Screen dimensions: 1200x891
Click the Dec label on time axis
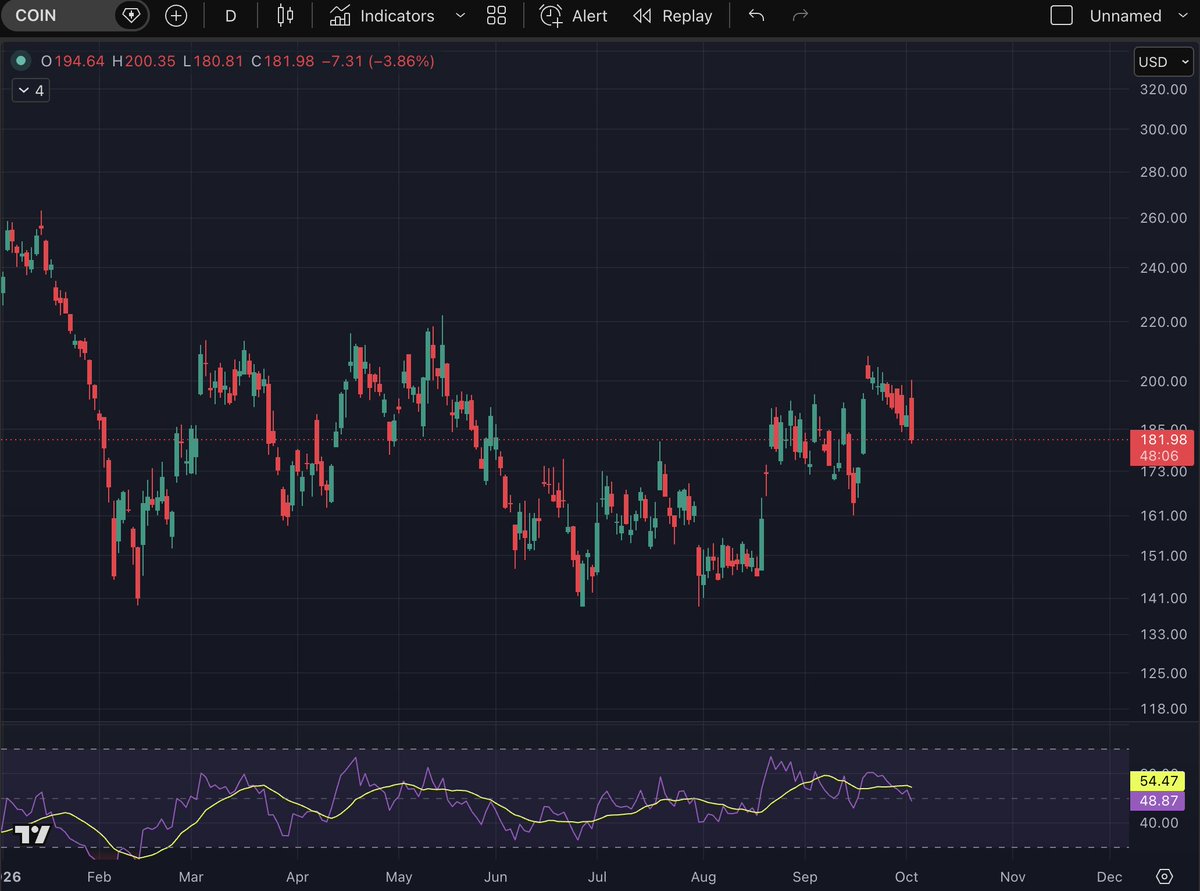1108,877
